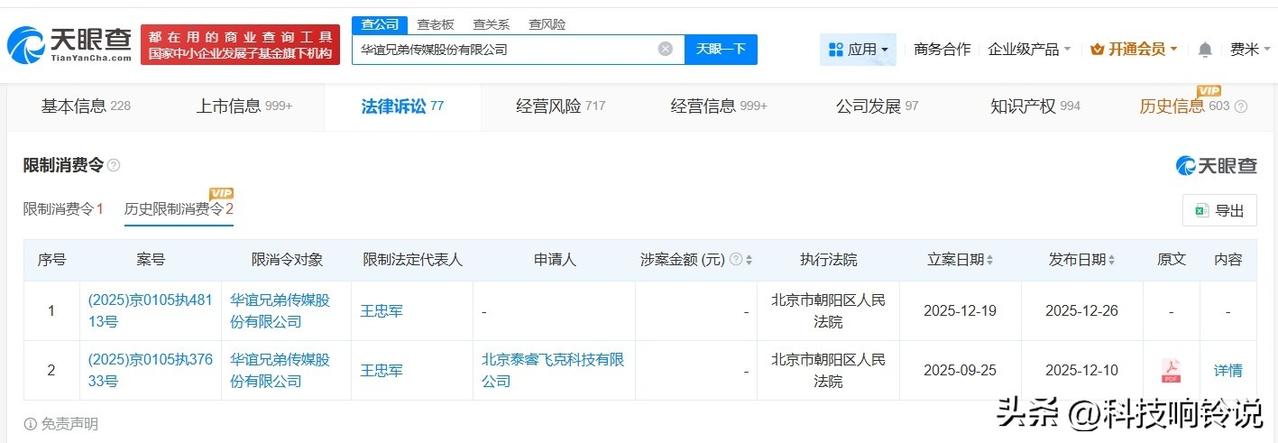This screenshot has width=1278, height=443.
Task: Expand the 费米 user account menu
Action: point(1250,49)
